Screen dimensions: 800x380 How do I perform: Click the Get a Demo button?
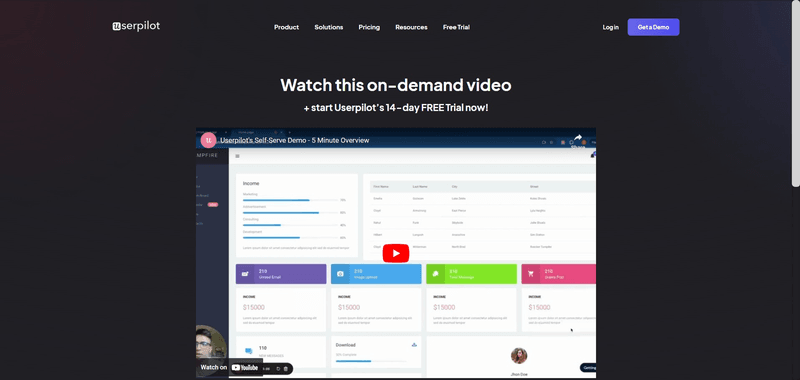[653, 27]
